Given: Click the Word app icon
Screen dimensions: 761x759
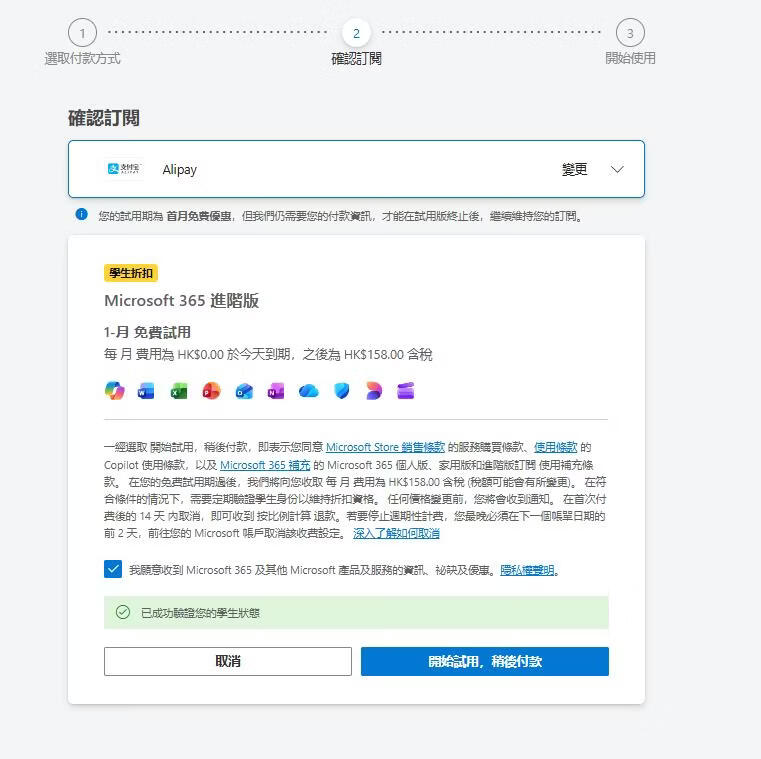Looking at the screenshot, I should coord(146,391).
